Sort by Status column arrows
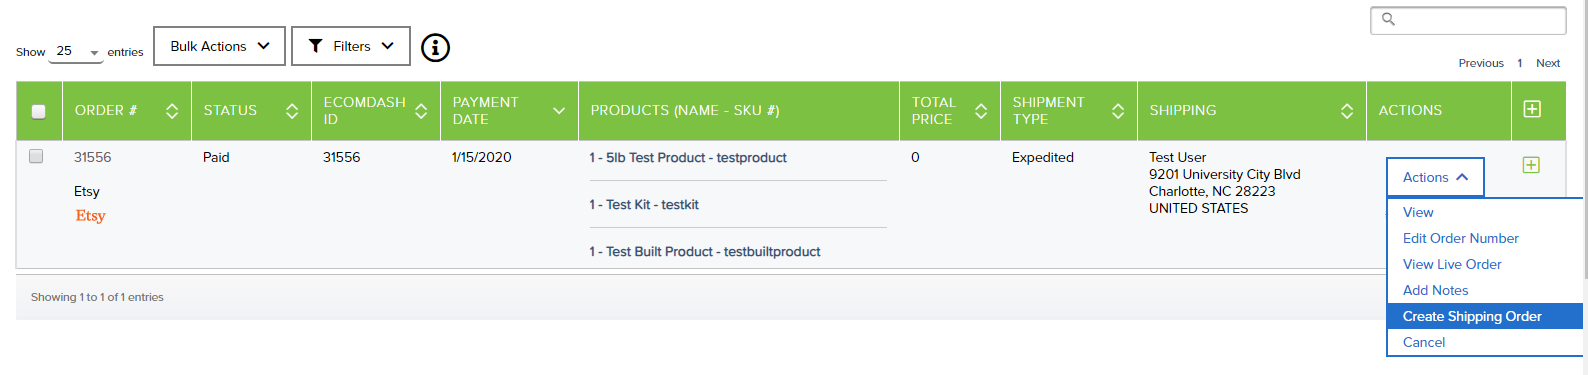 (x=292, y=111)
